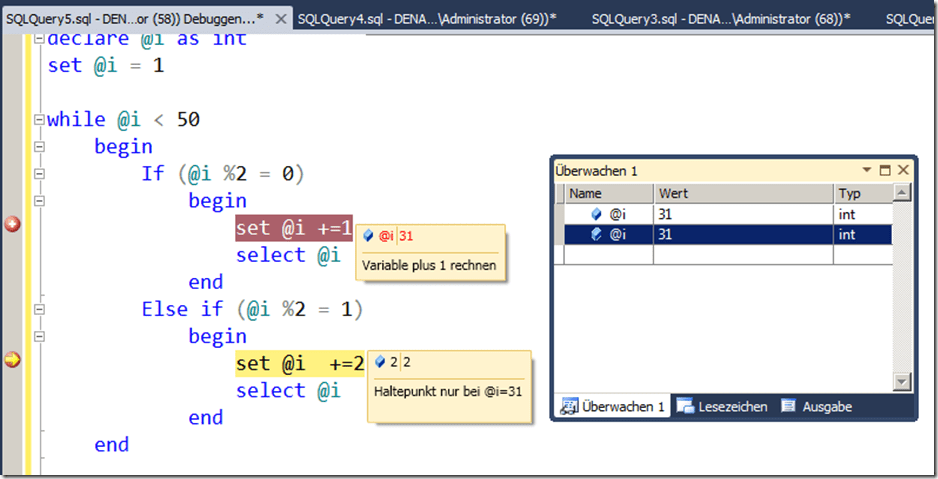
Task: Select the first @i watch row
Action: (x=728, y=214)
